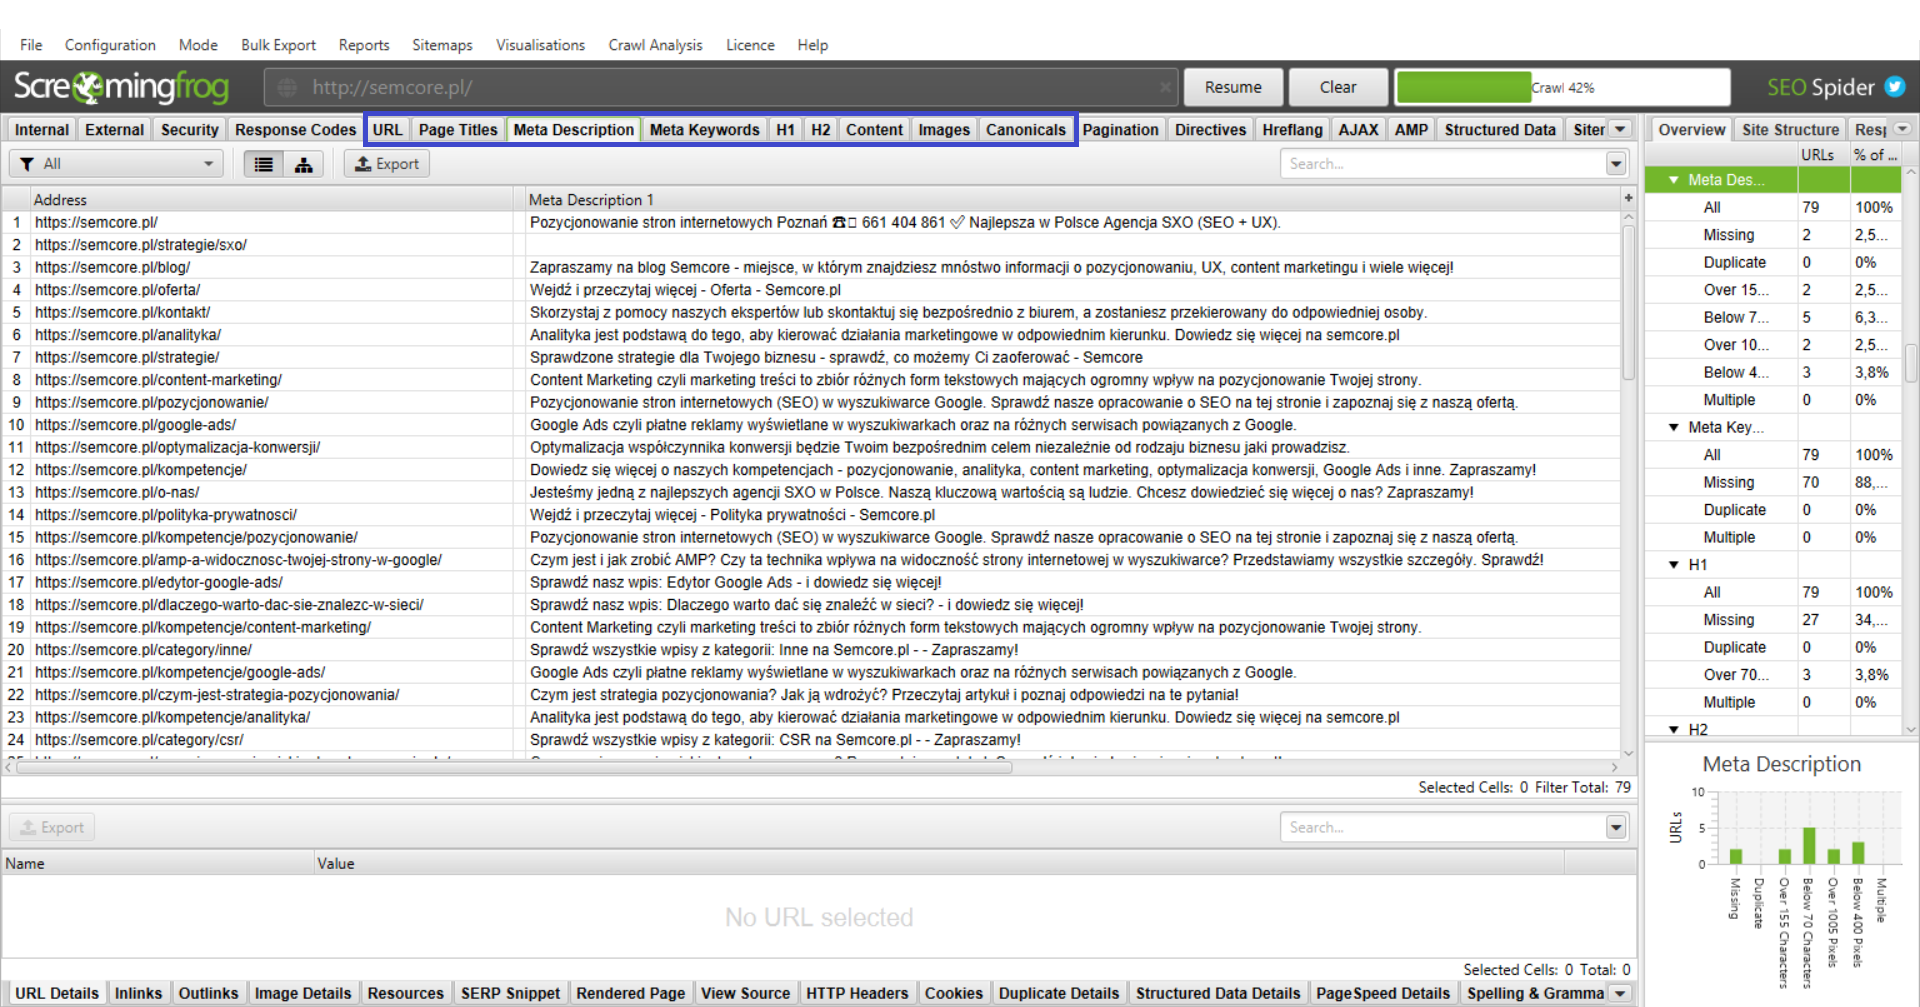The height and width of the screenshot is (1007, 1920).
Task: Select the Missing row under Meta Description
Action: pos(1772,235)
